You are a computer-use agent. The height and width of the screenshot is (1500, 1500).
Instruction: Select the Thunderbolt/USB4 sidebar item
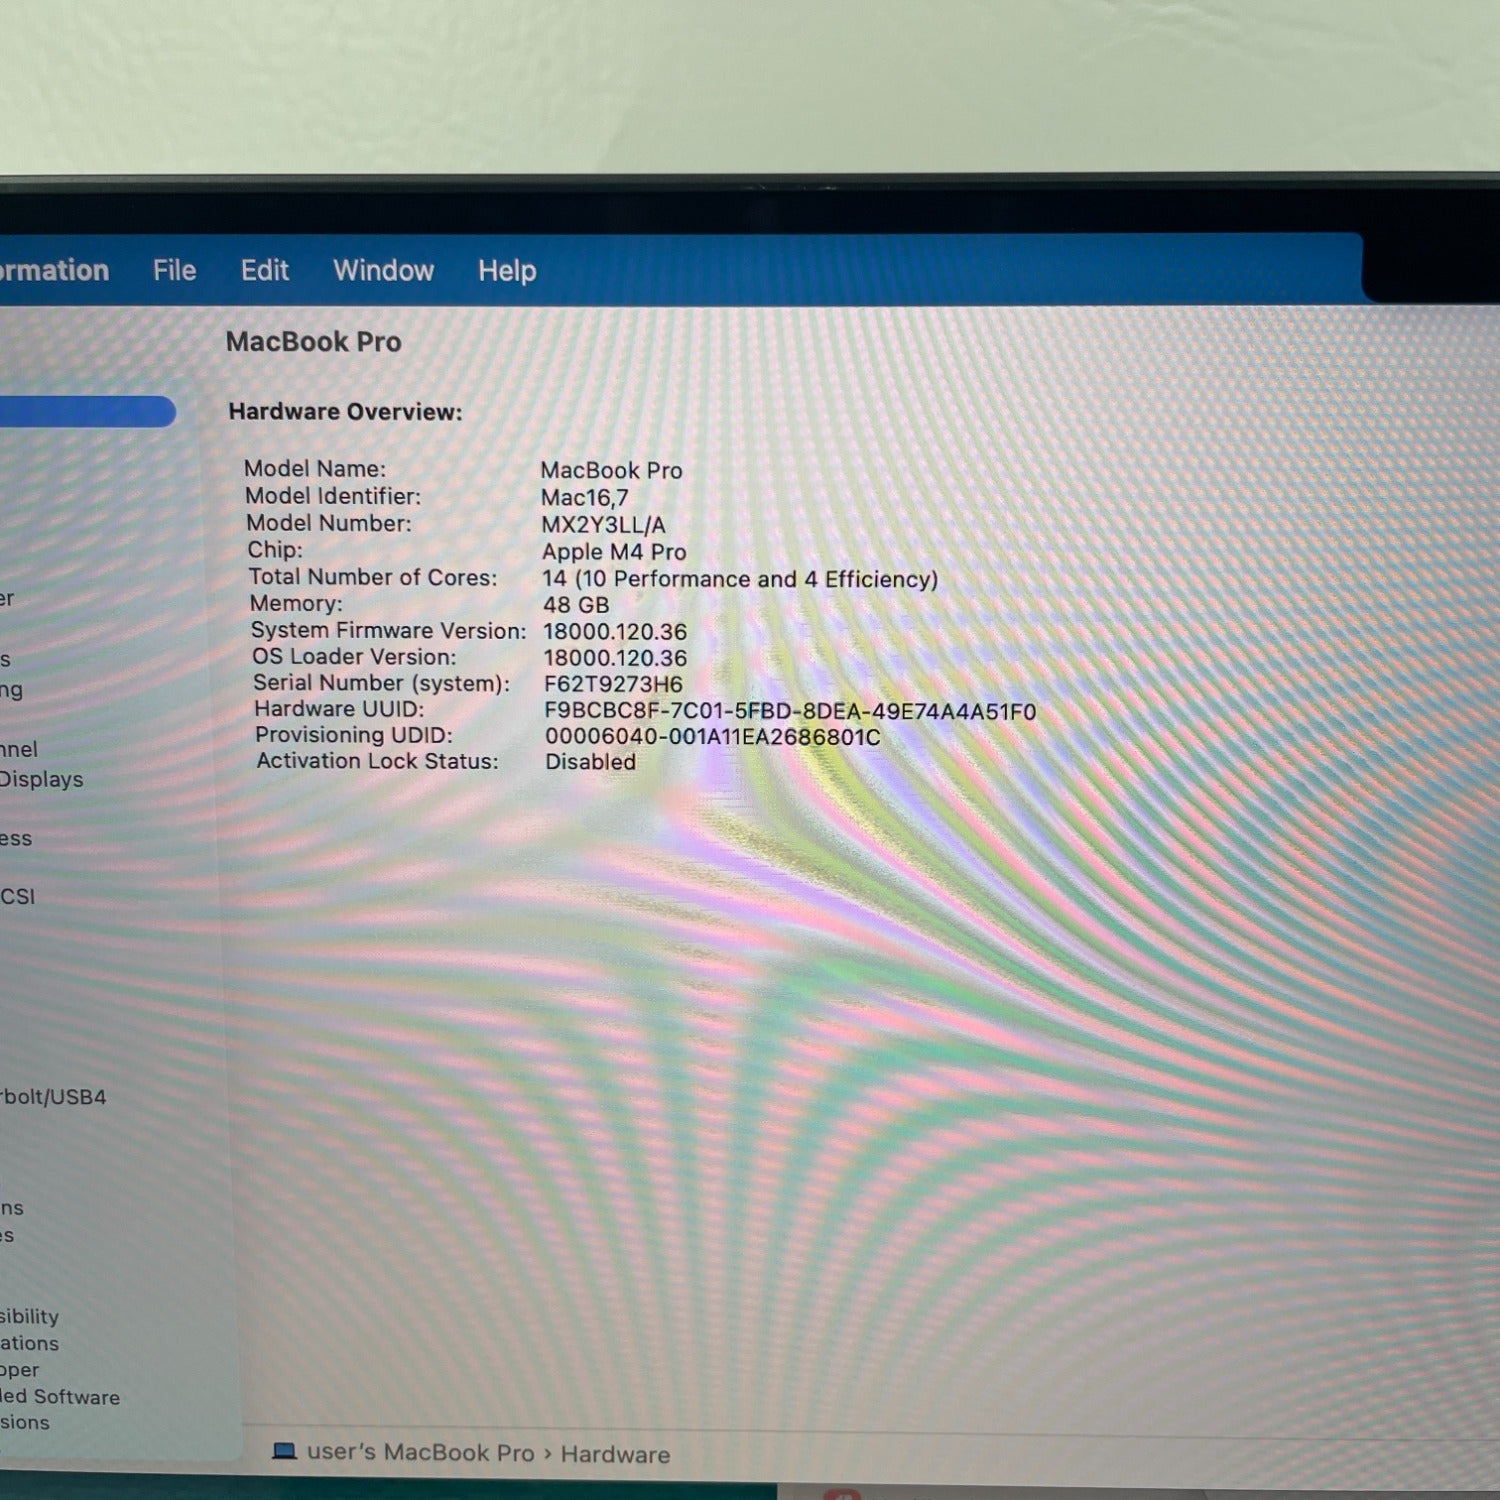(53, 1097)
